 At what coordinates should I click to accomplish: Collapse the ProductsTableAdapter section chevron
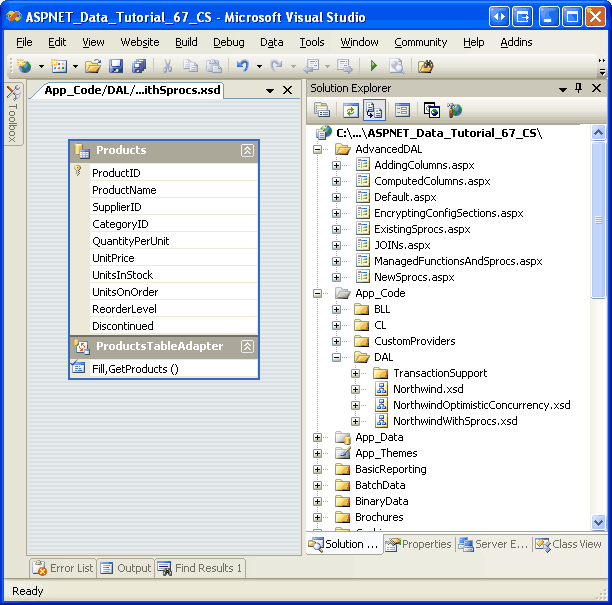click(247, 347)
